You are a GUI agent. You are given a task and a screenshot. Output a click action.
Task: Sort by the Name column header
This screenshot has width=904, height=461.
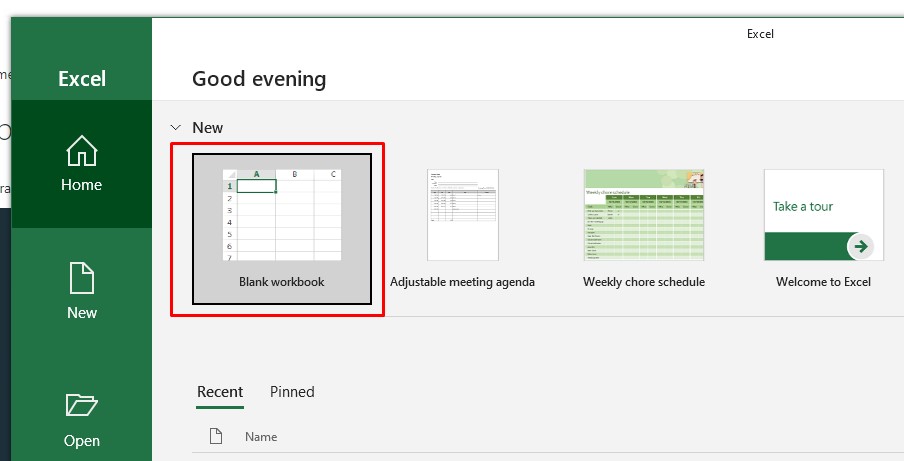click(261, 437)
